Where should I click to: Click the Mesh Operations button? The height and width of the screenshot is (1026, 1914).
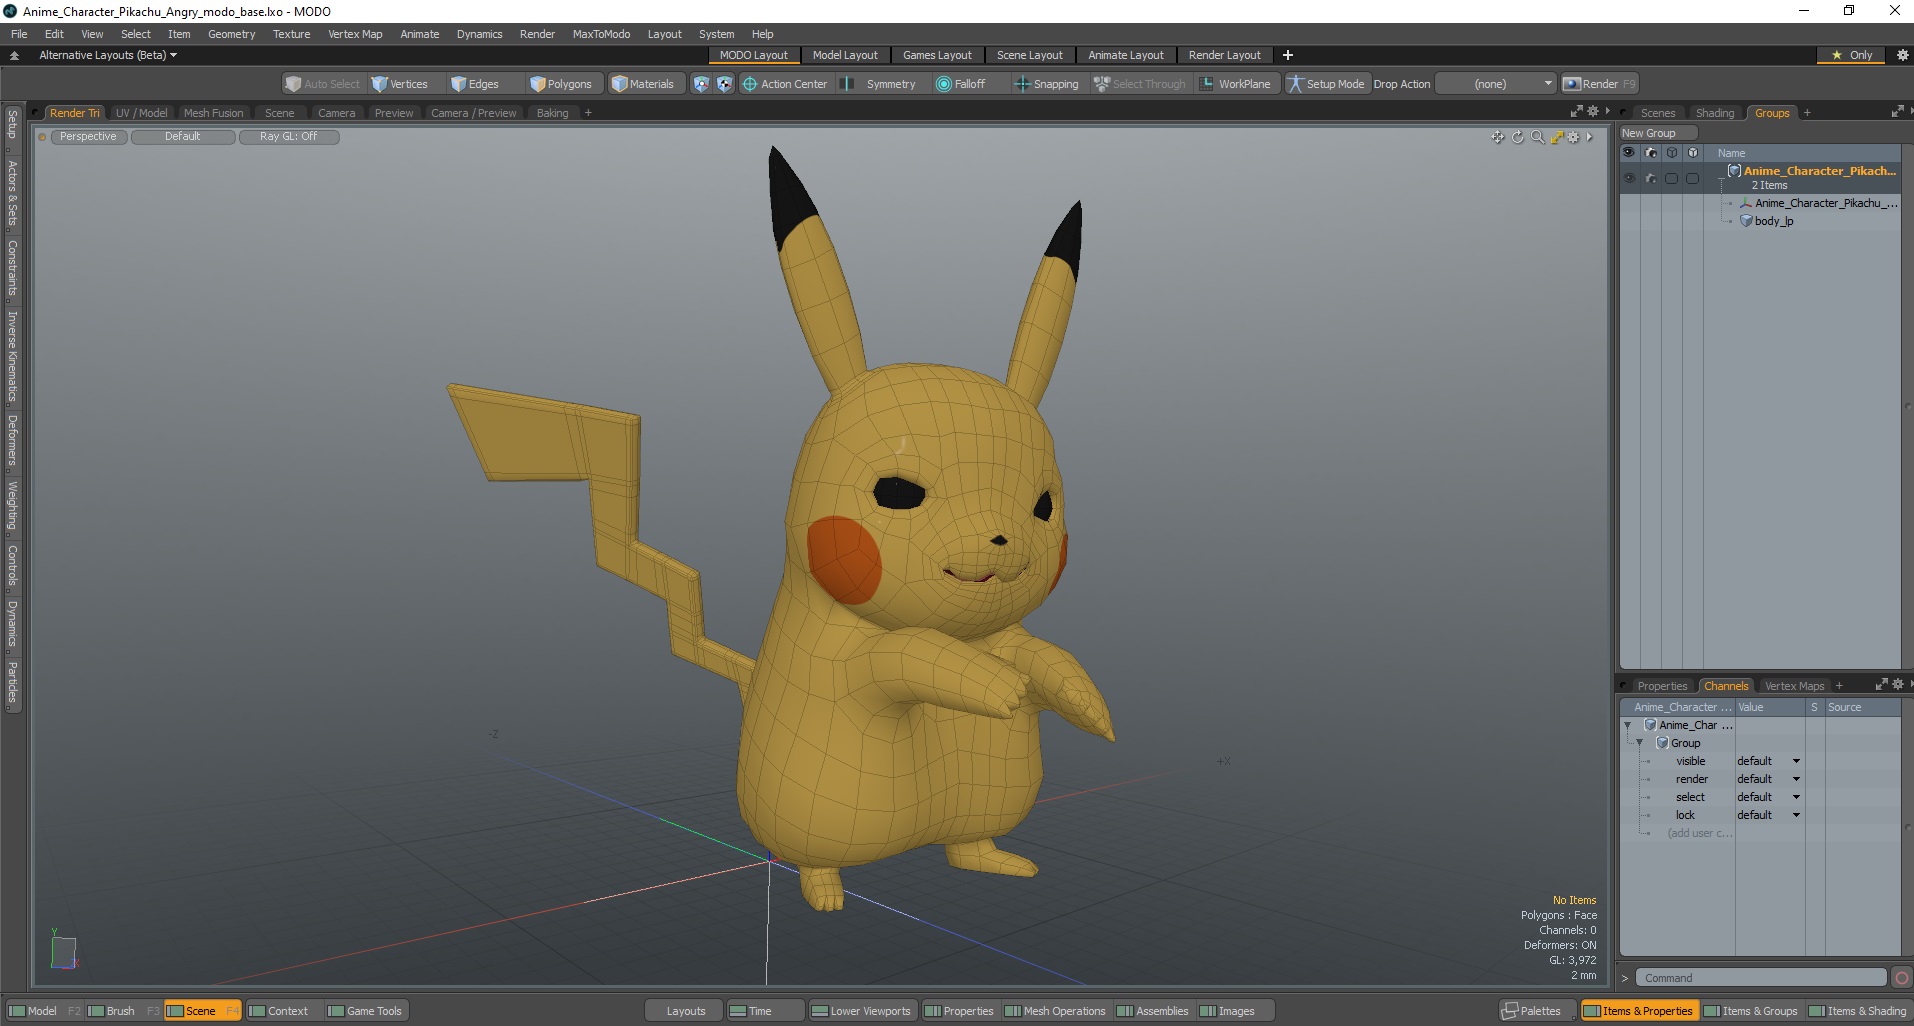(1055, 1011)
